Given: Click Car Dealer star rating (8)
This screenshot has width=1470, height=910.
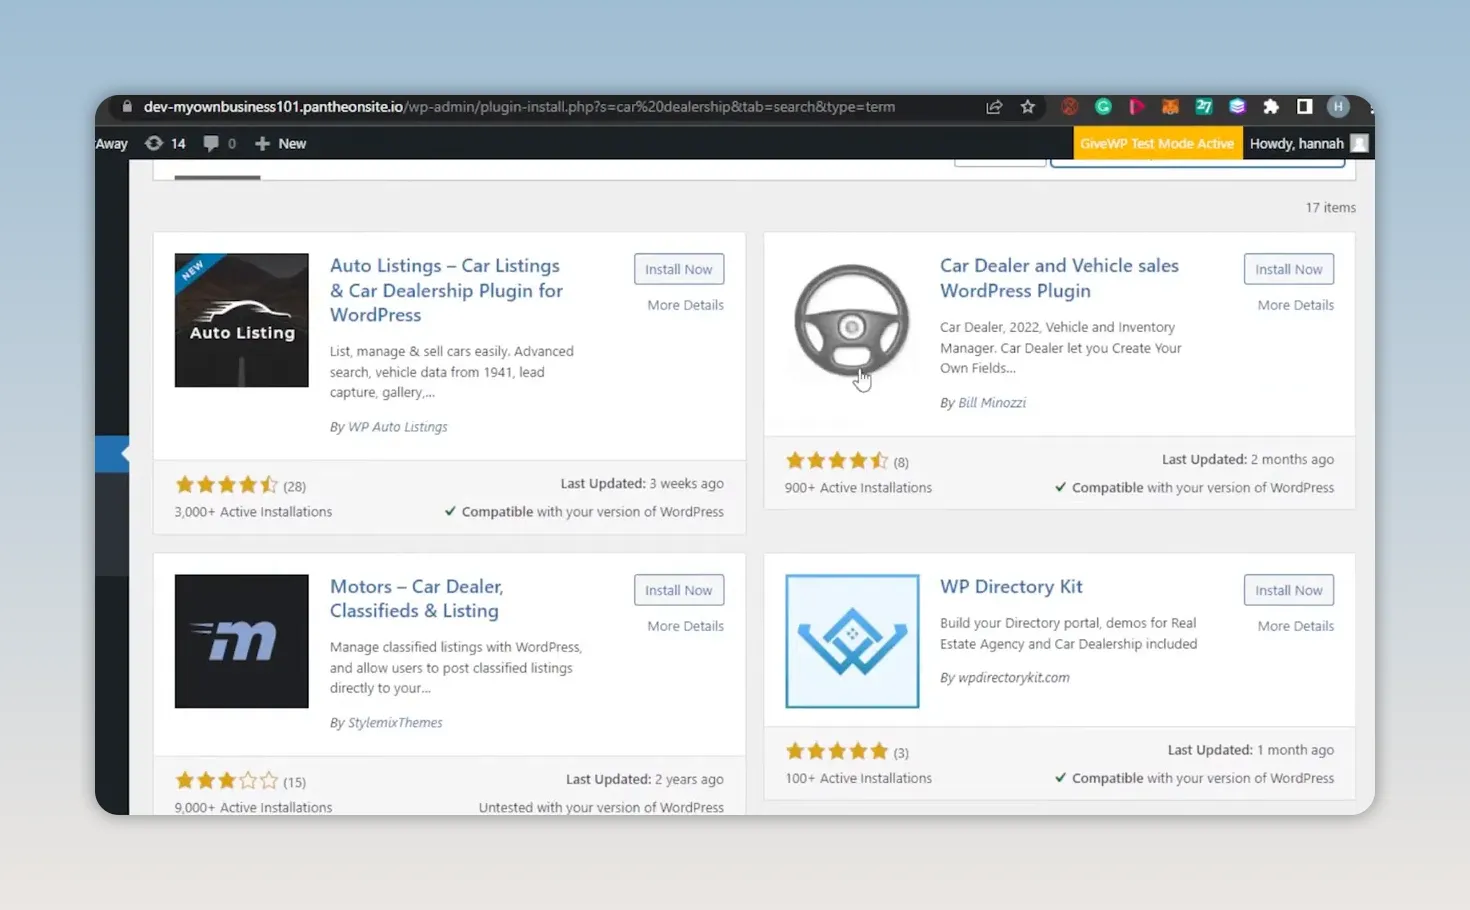Looking at the screenshot, I should click(x=847, y=461).
